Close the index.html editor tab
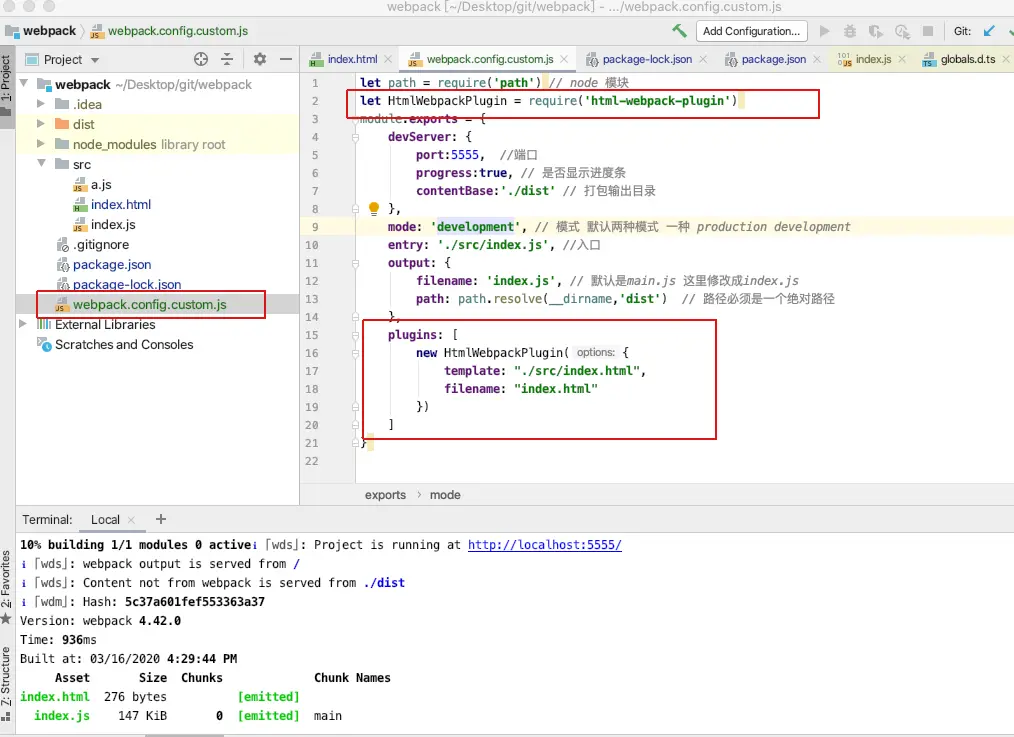The image size is (1014, 737). tap(388, 59)
